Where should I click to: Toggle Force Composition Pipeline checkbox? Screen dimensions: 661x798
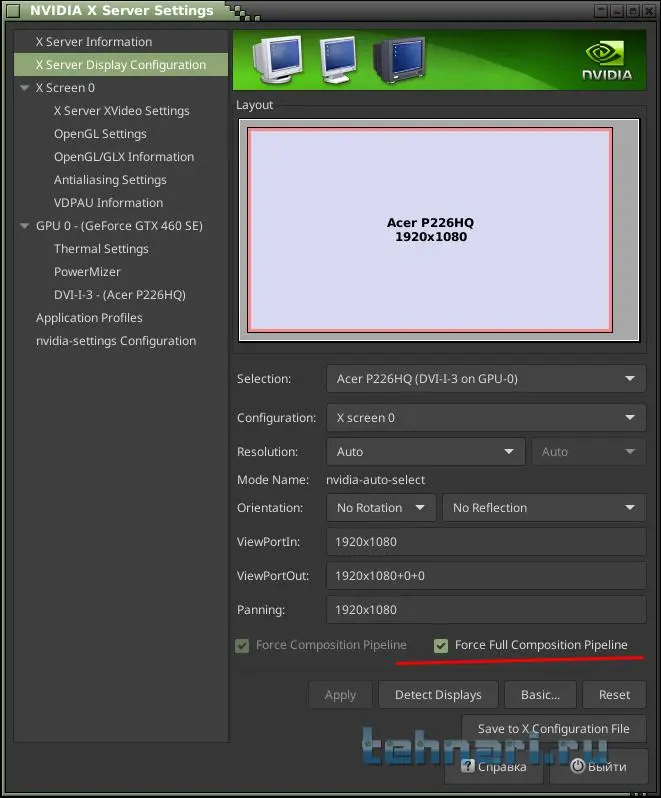[242, 645]
